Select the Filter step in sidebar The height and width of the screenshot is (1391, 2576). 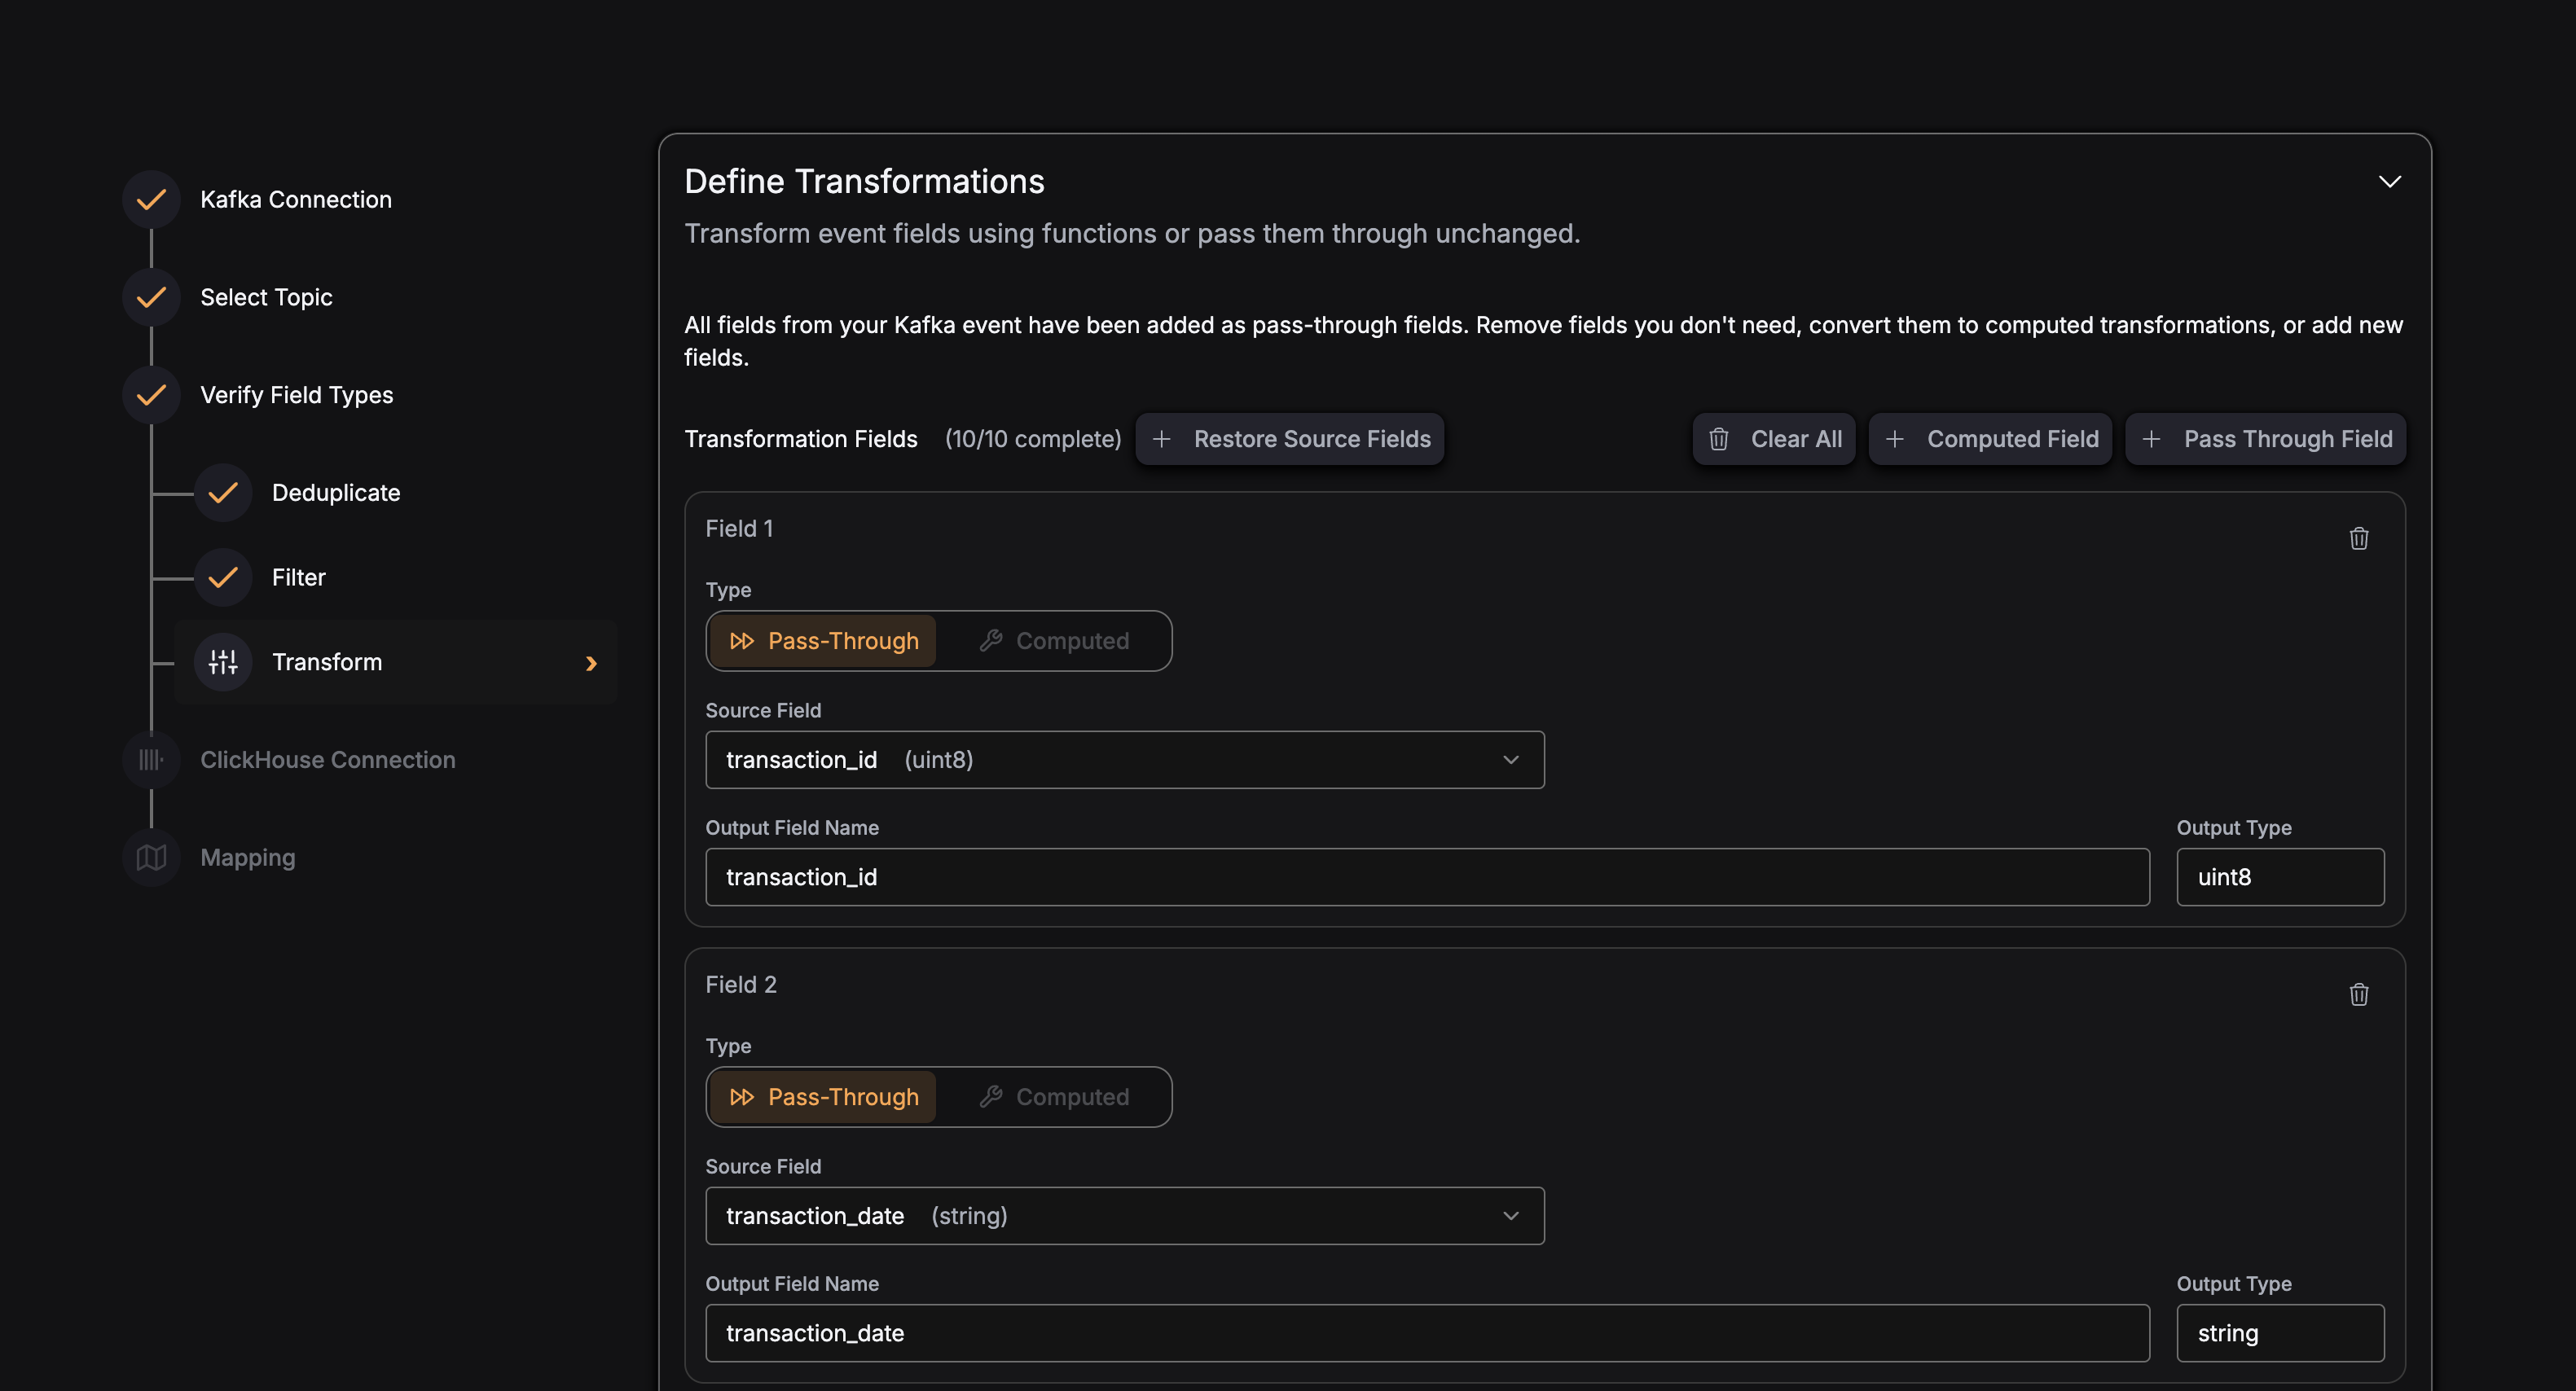222,577
